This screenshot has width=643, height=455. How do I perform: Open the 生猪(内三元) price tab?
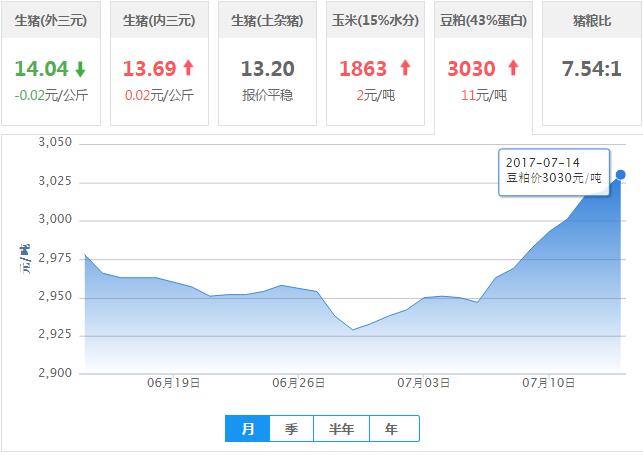pyautogui.click(x=159, y=63)
